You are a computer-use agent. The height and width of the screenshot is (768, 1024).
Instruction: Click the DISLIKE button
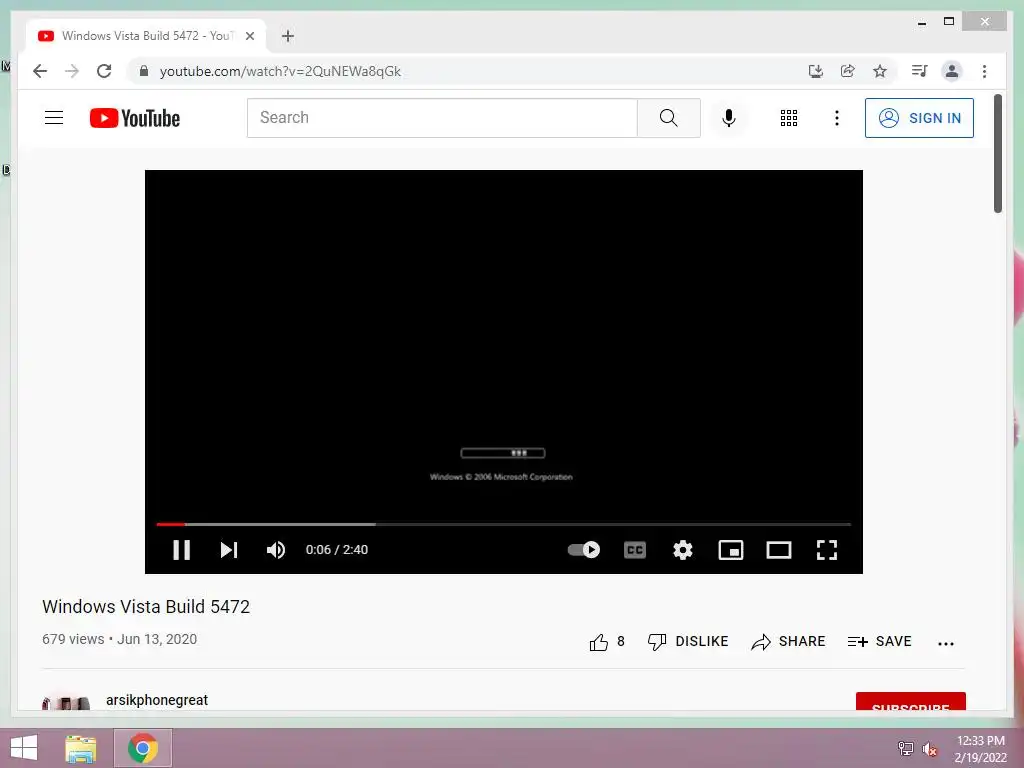pyautogui.click(x=688, y=642)
